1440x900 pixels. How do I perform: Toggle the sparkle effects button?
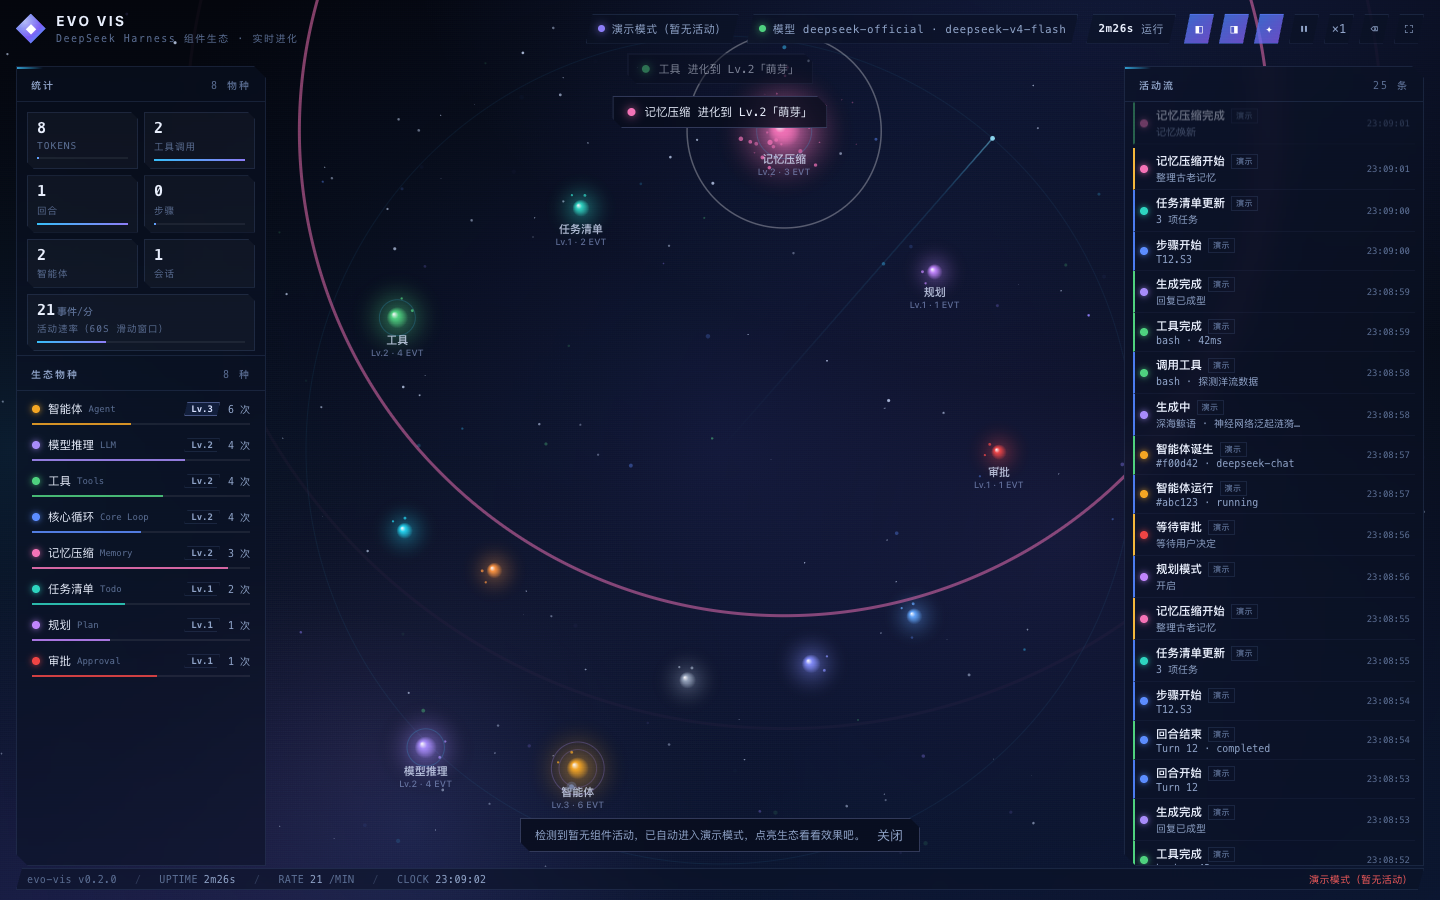(x=1269, y=29)
